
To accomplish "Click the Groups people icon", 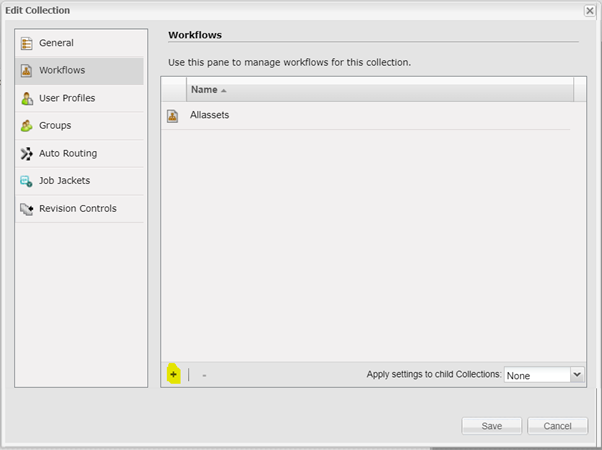I will click(x=26, y=126).
